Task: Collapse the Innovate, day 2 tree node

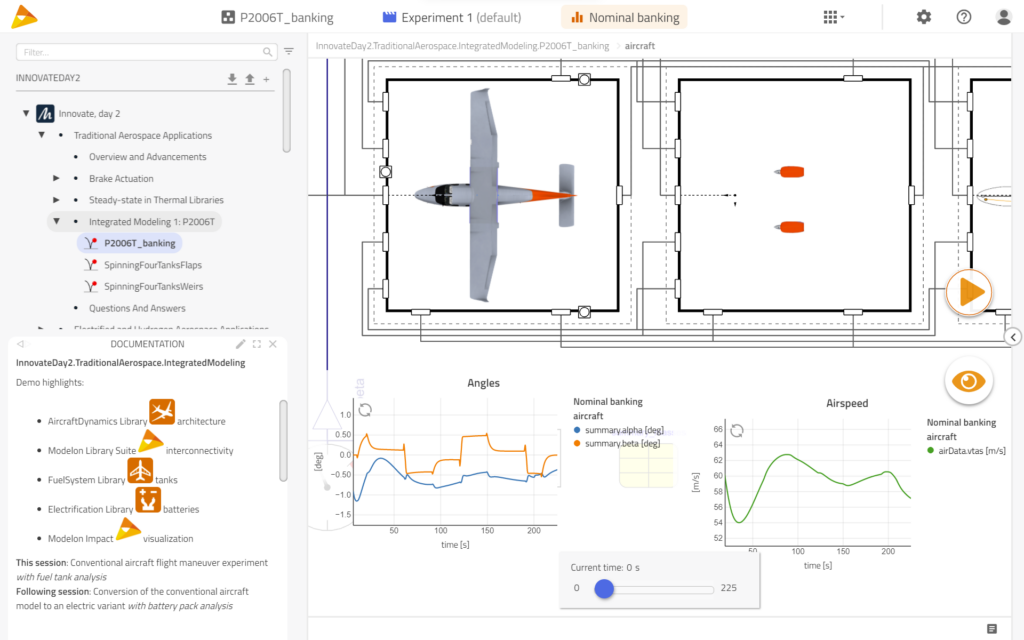Action: [x=26, y=113]
